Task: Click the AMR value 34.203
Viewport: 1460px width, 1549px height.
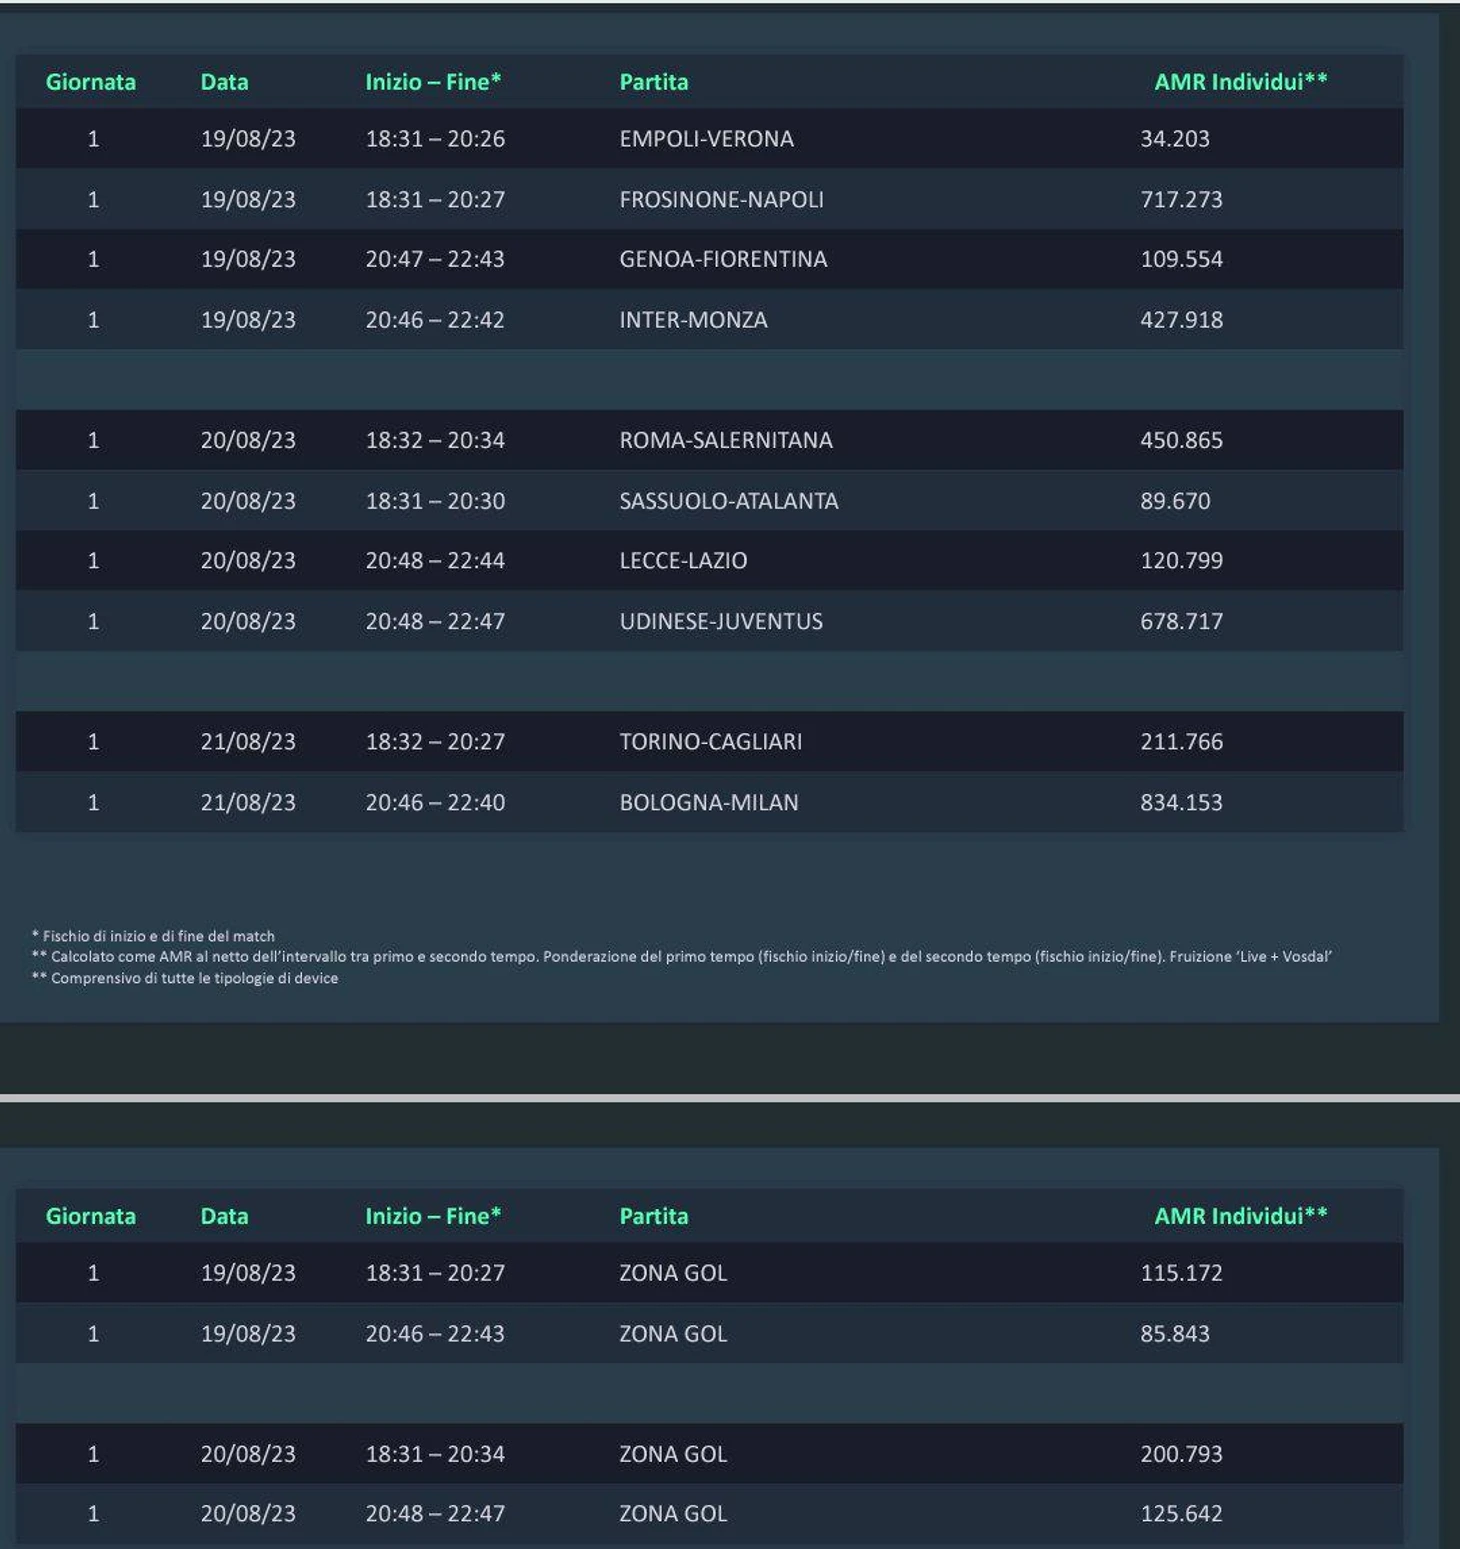Action: point(1175,139)
